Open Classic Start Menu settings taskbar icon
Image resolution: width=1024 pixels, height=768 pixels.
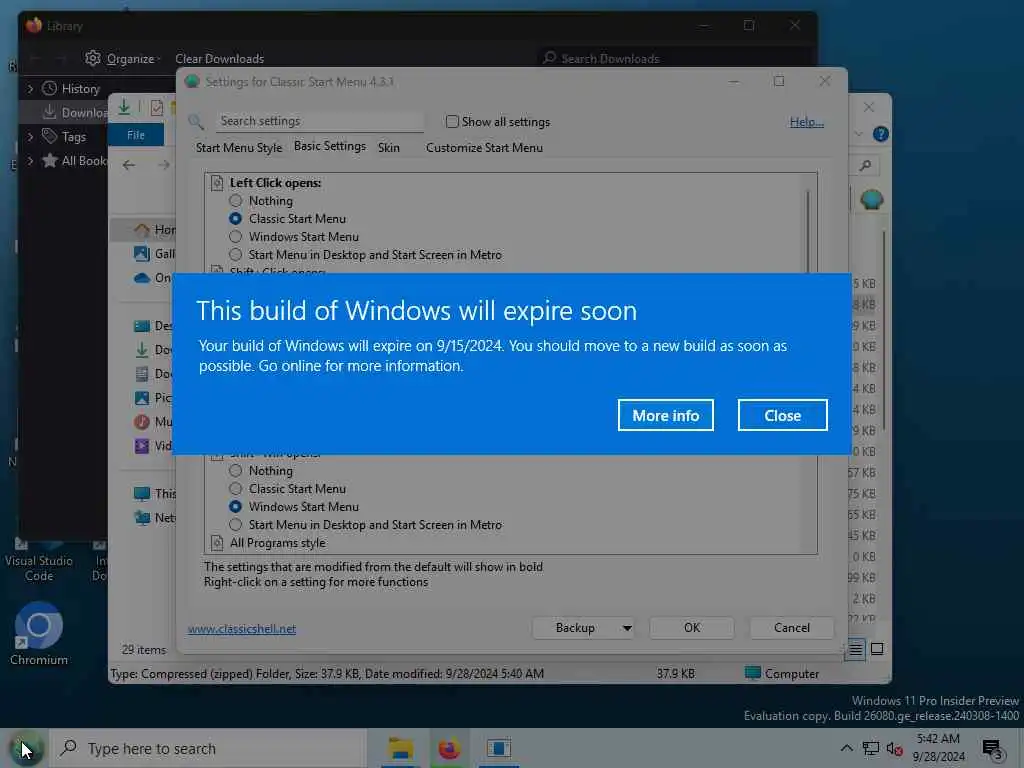(498, 748)
